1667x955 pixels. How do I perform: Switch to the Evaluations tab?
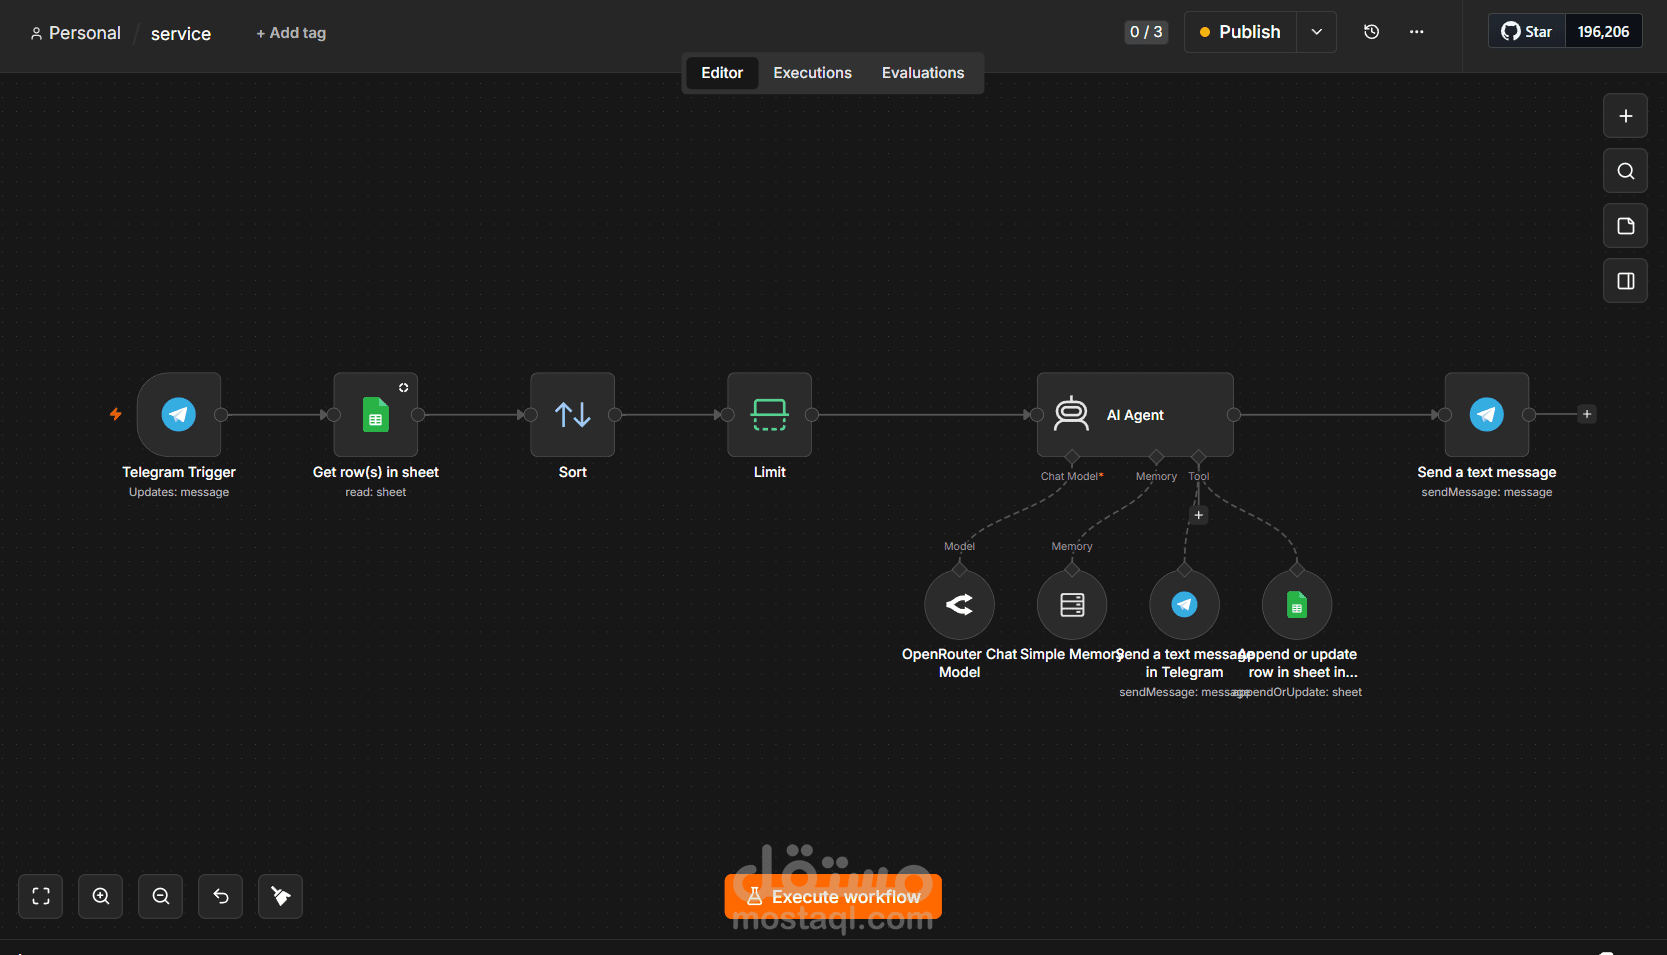pos(923,73)
